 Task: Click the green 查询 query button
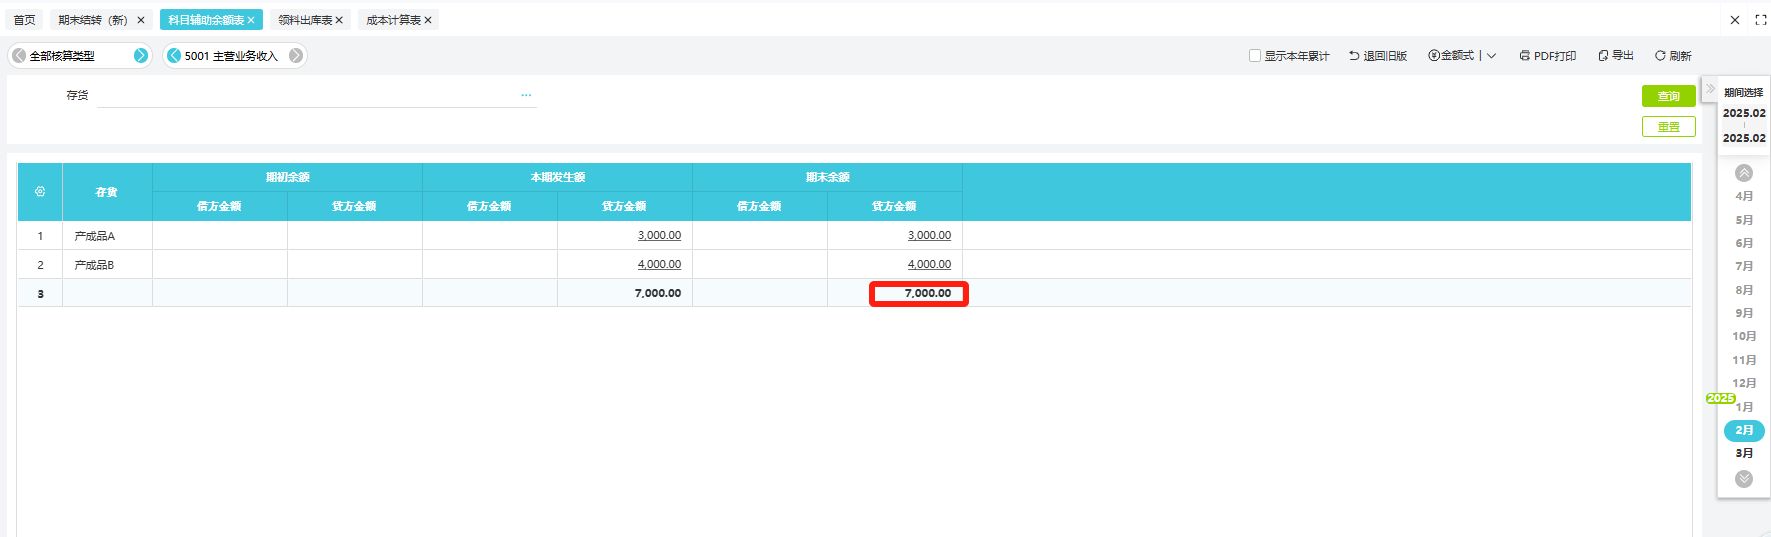tap(1669, 96)
